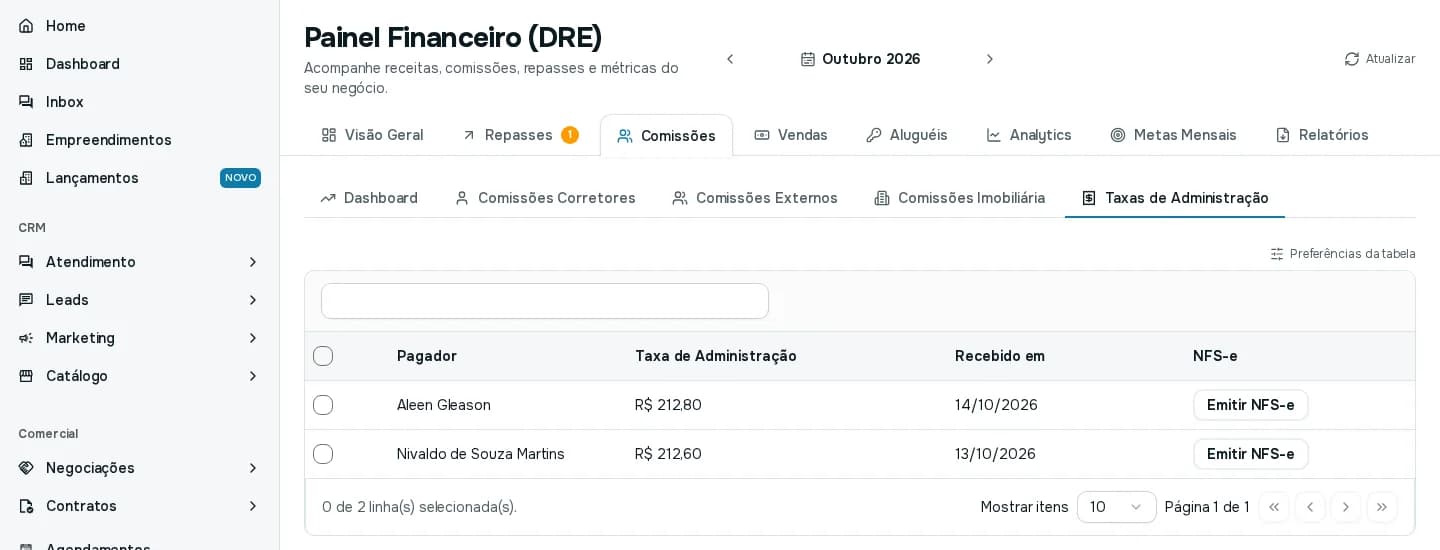This screenshot has height=550, width=1440.
Task: Click the Dashboard grid icon in sidebar
Action: pos(26,64)
